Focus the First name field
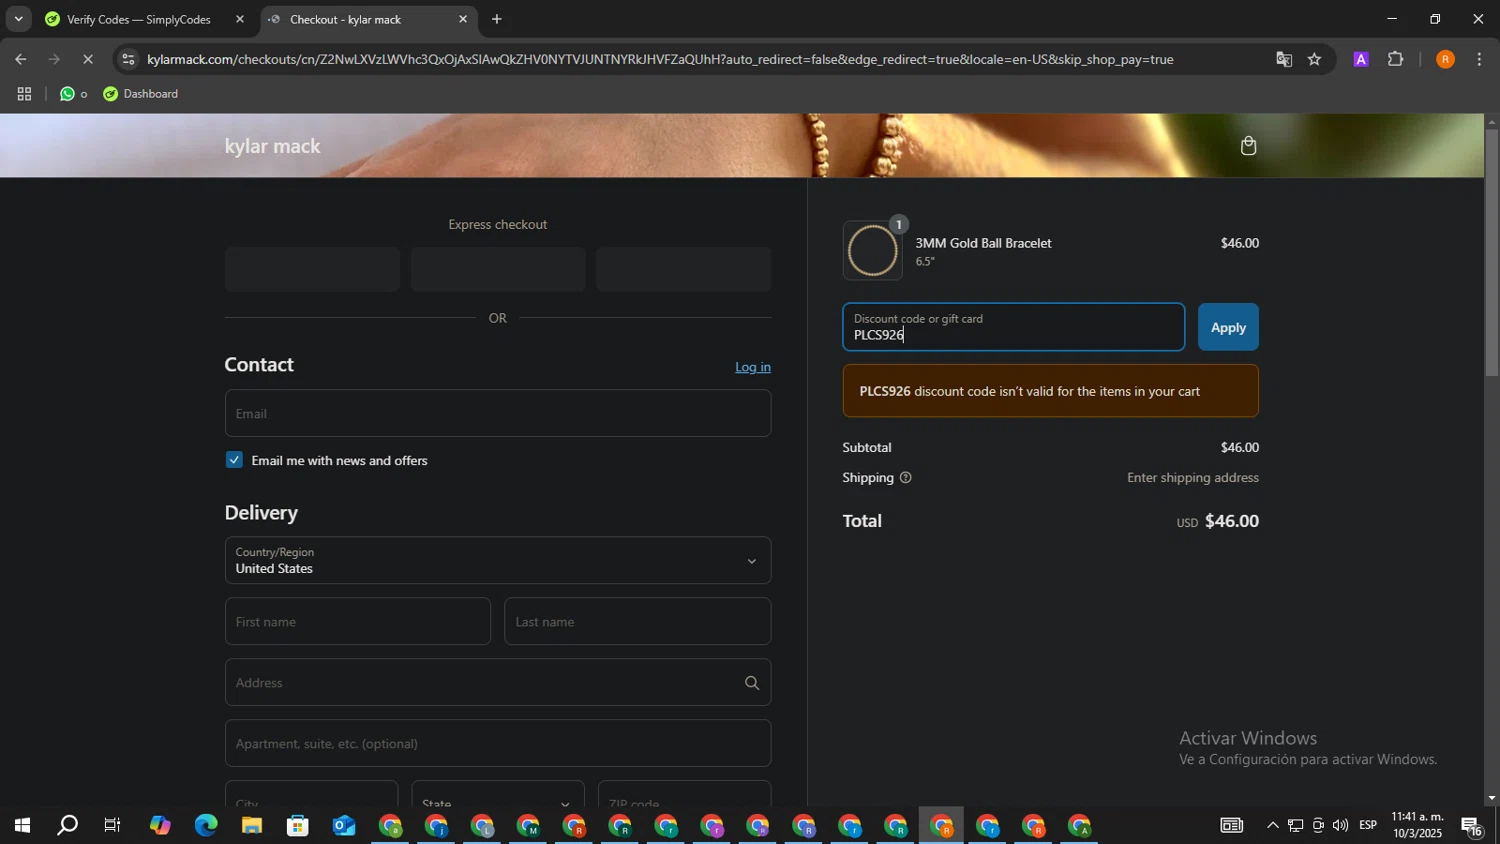 [x=358, y=621]
